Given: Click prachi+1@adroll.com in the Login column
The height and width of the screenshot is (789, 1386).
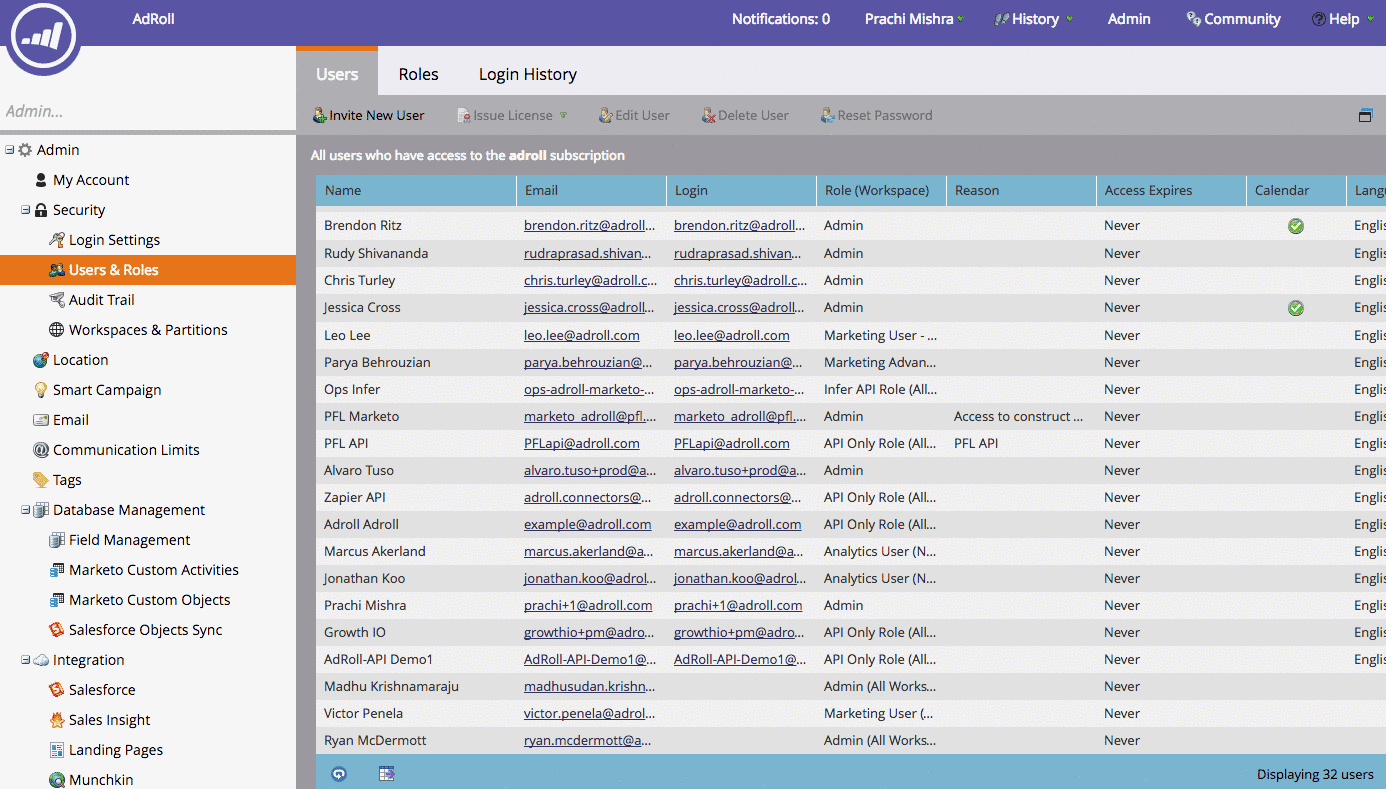Looking at the screenshot, I should coord(738,605).
